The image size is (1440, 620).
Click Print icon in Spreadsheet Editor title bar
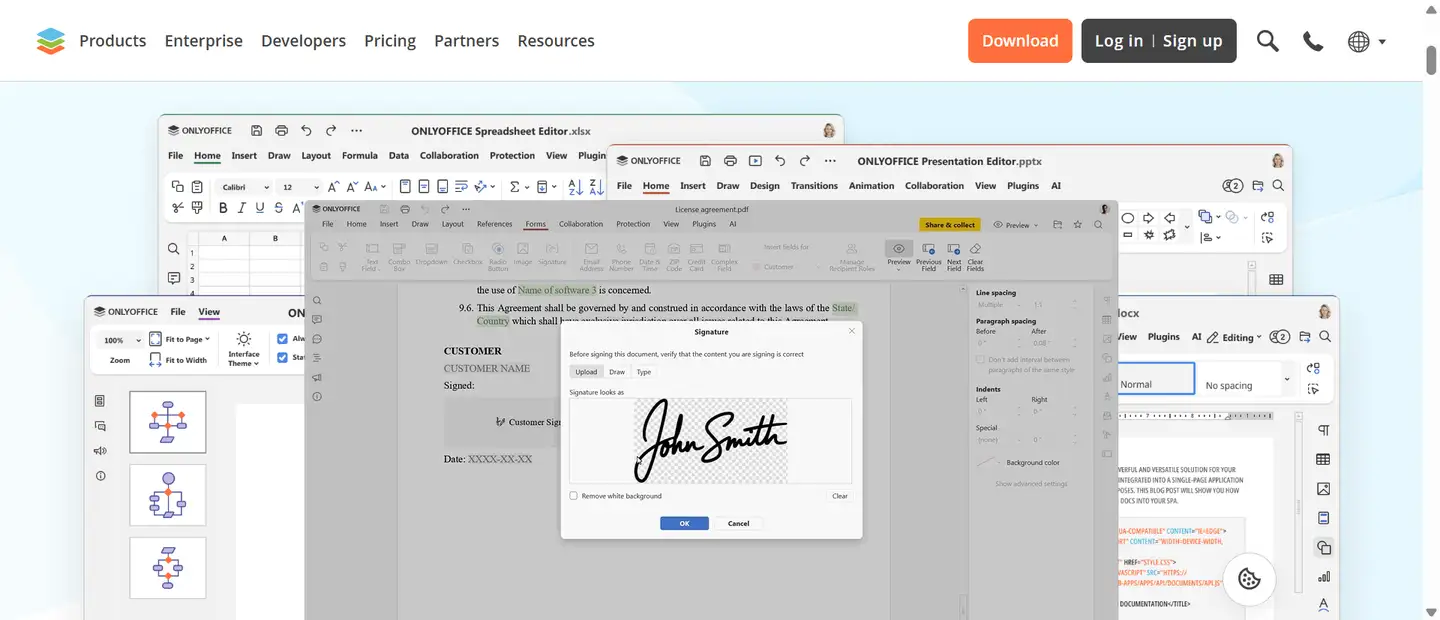pos(282,131)
